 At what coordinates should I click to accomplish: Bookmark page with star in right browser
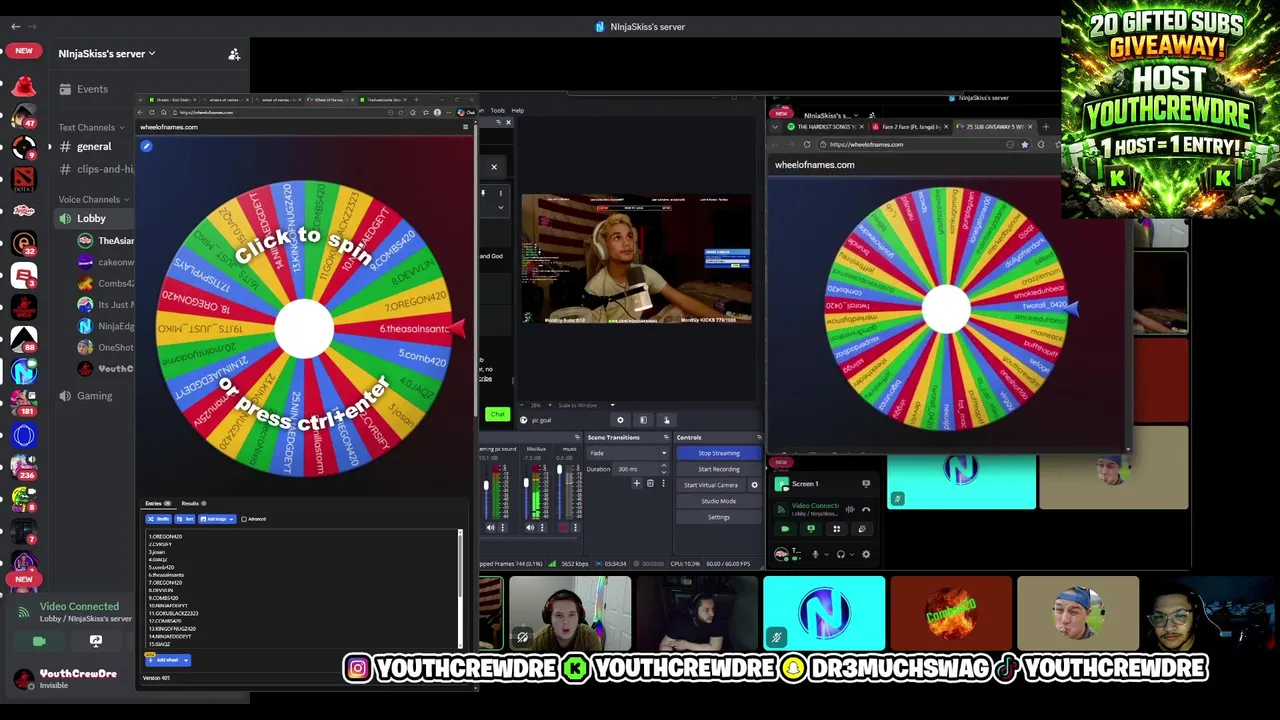point(1024,144)
